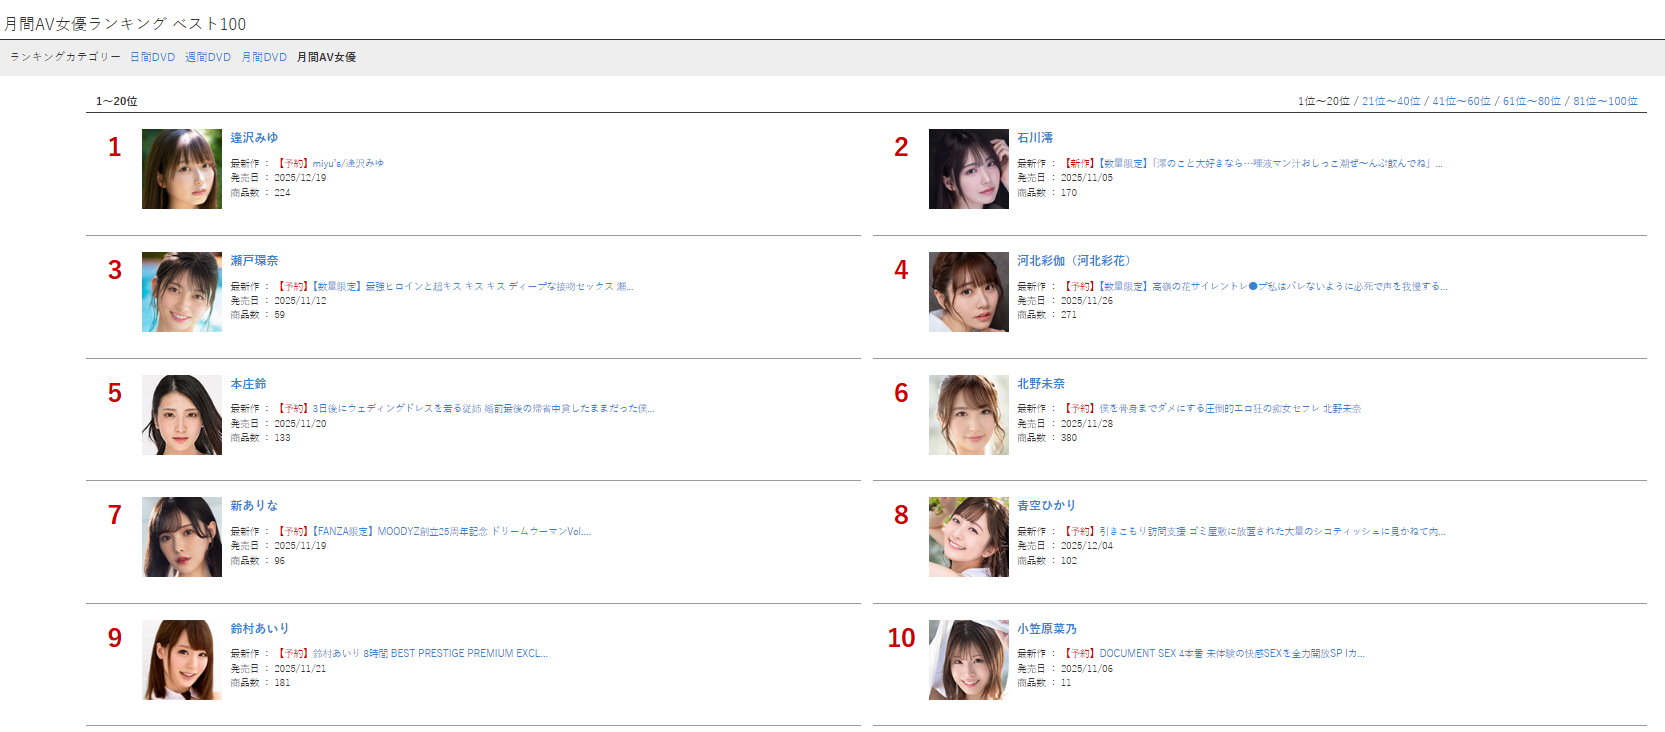Go to ranks 61位～80位 page
1665x732 pixels.
(x=1531, y=101)
